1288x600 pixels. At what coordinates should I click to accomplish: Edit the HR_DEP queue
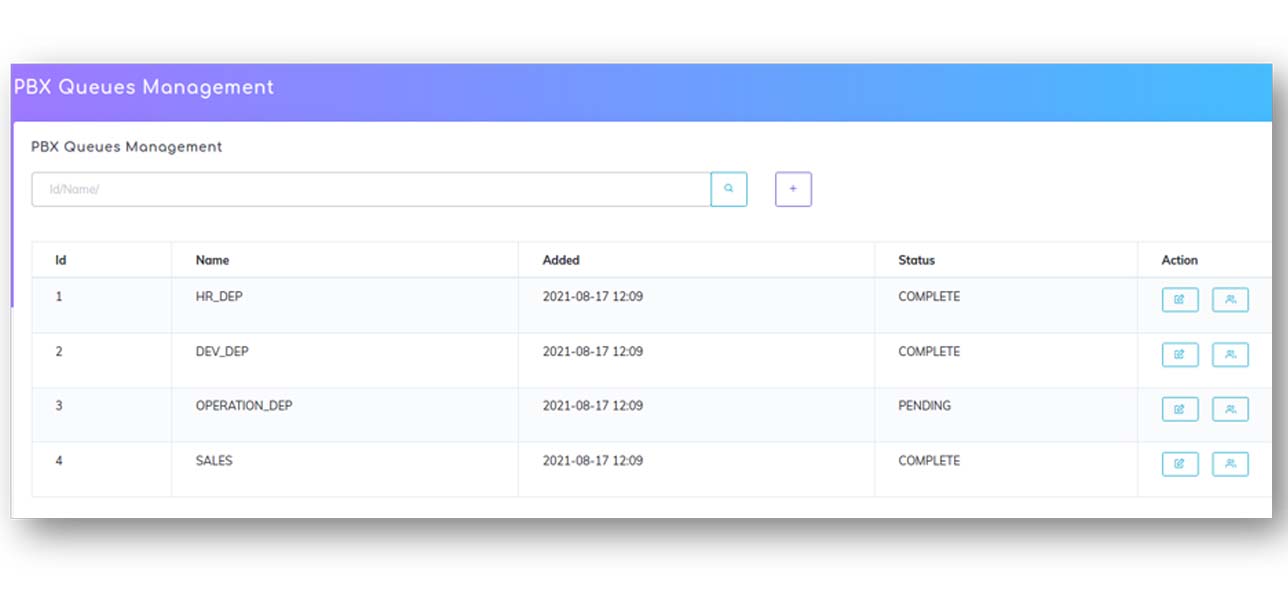point(1179,300)
